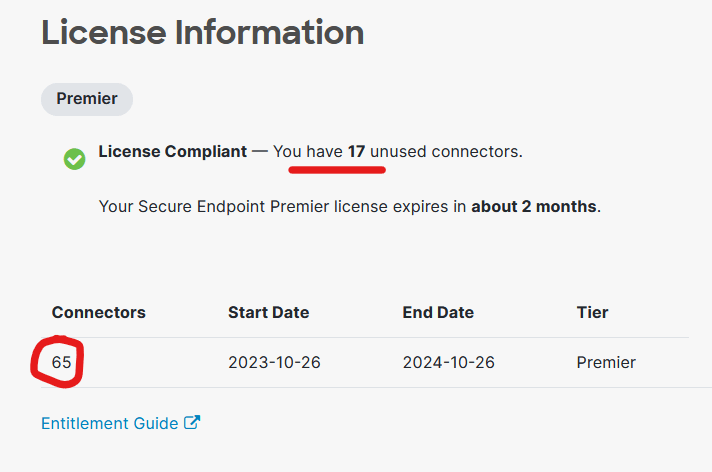Click the green License Compliant checkmark icon
The width and height of the screenshot is (712, 472).
[x=74, y=159]
